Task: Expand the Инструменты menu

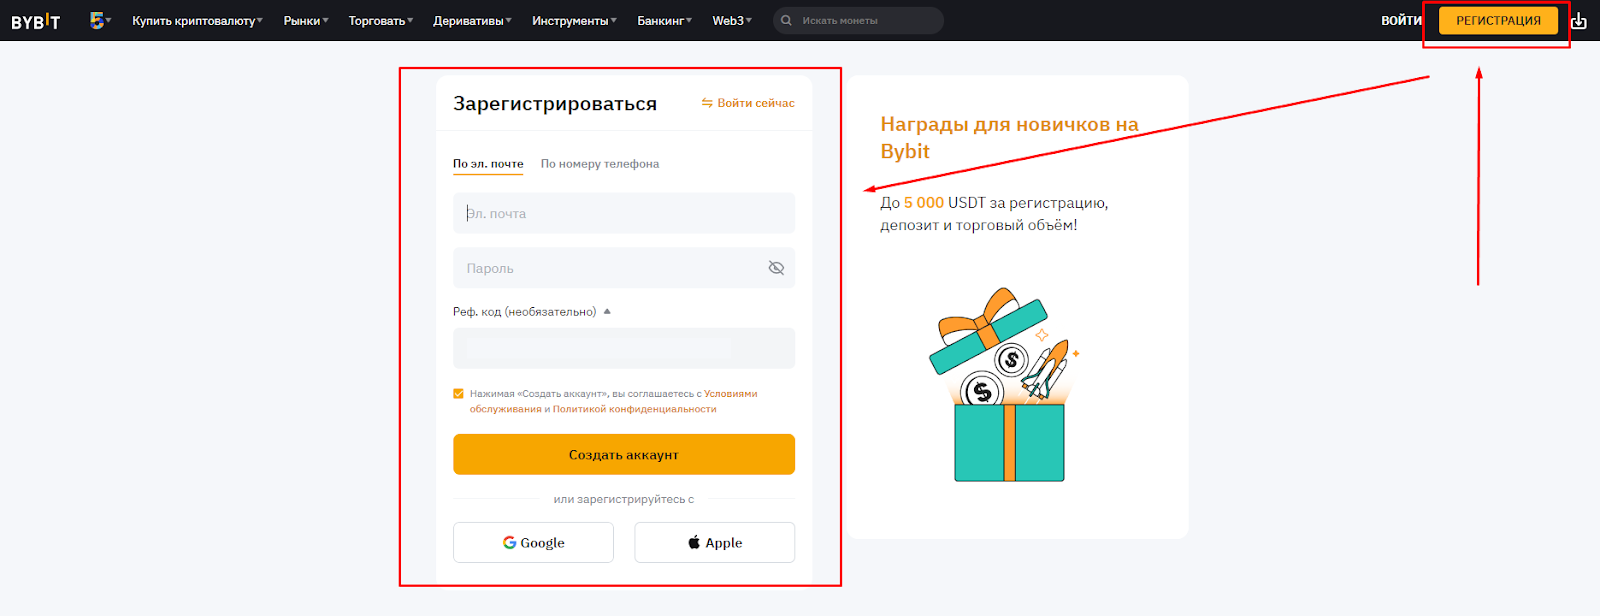Action: tap(574, 21)
